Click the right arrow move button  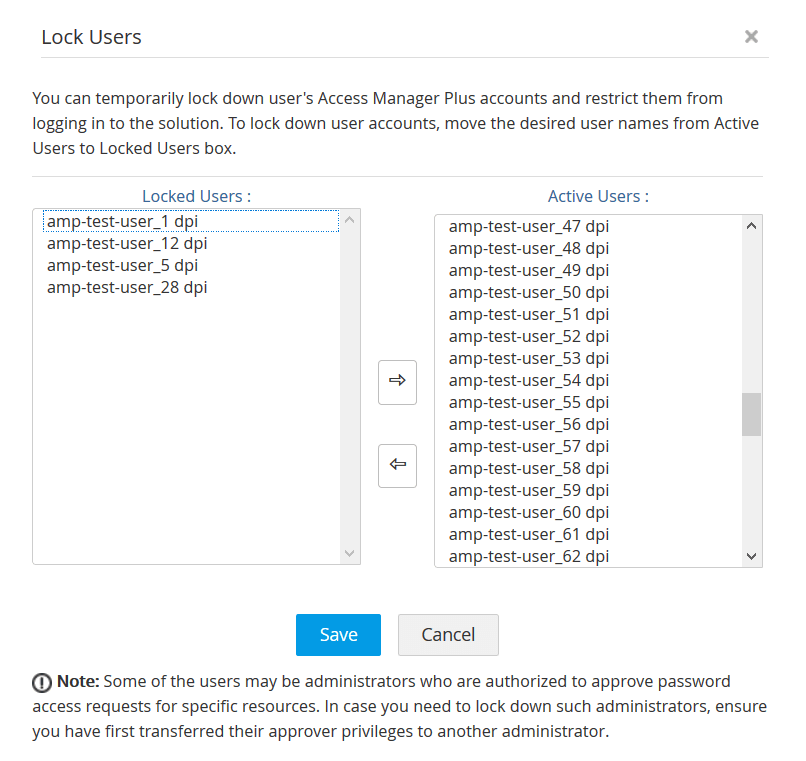coord(397,381)
